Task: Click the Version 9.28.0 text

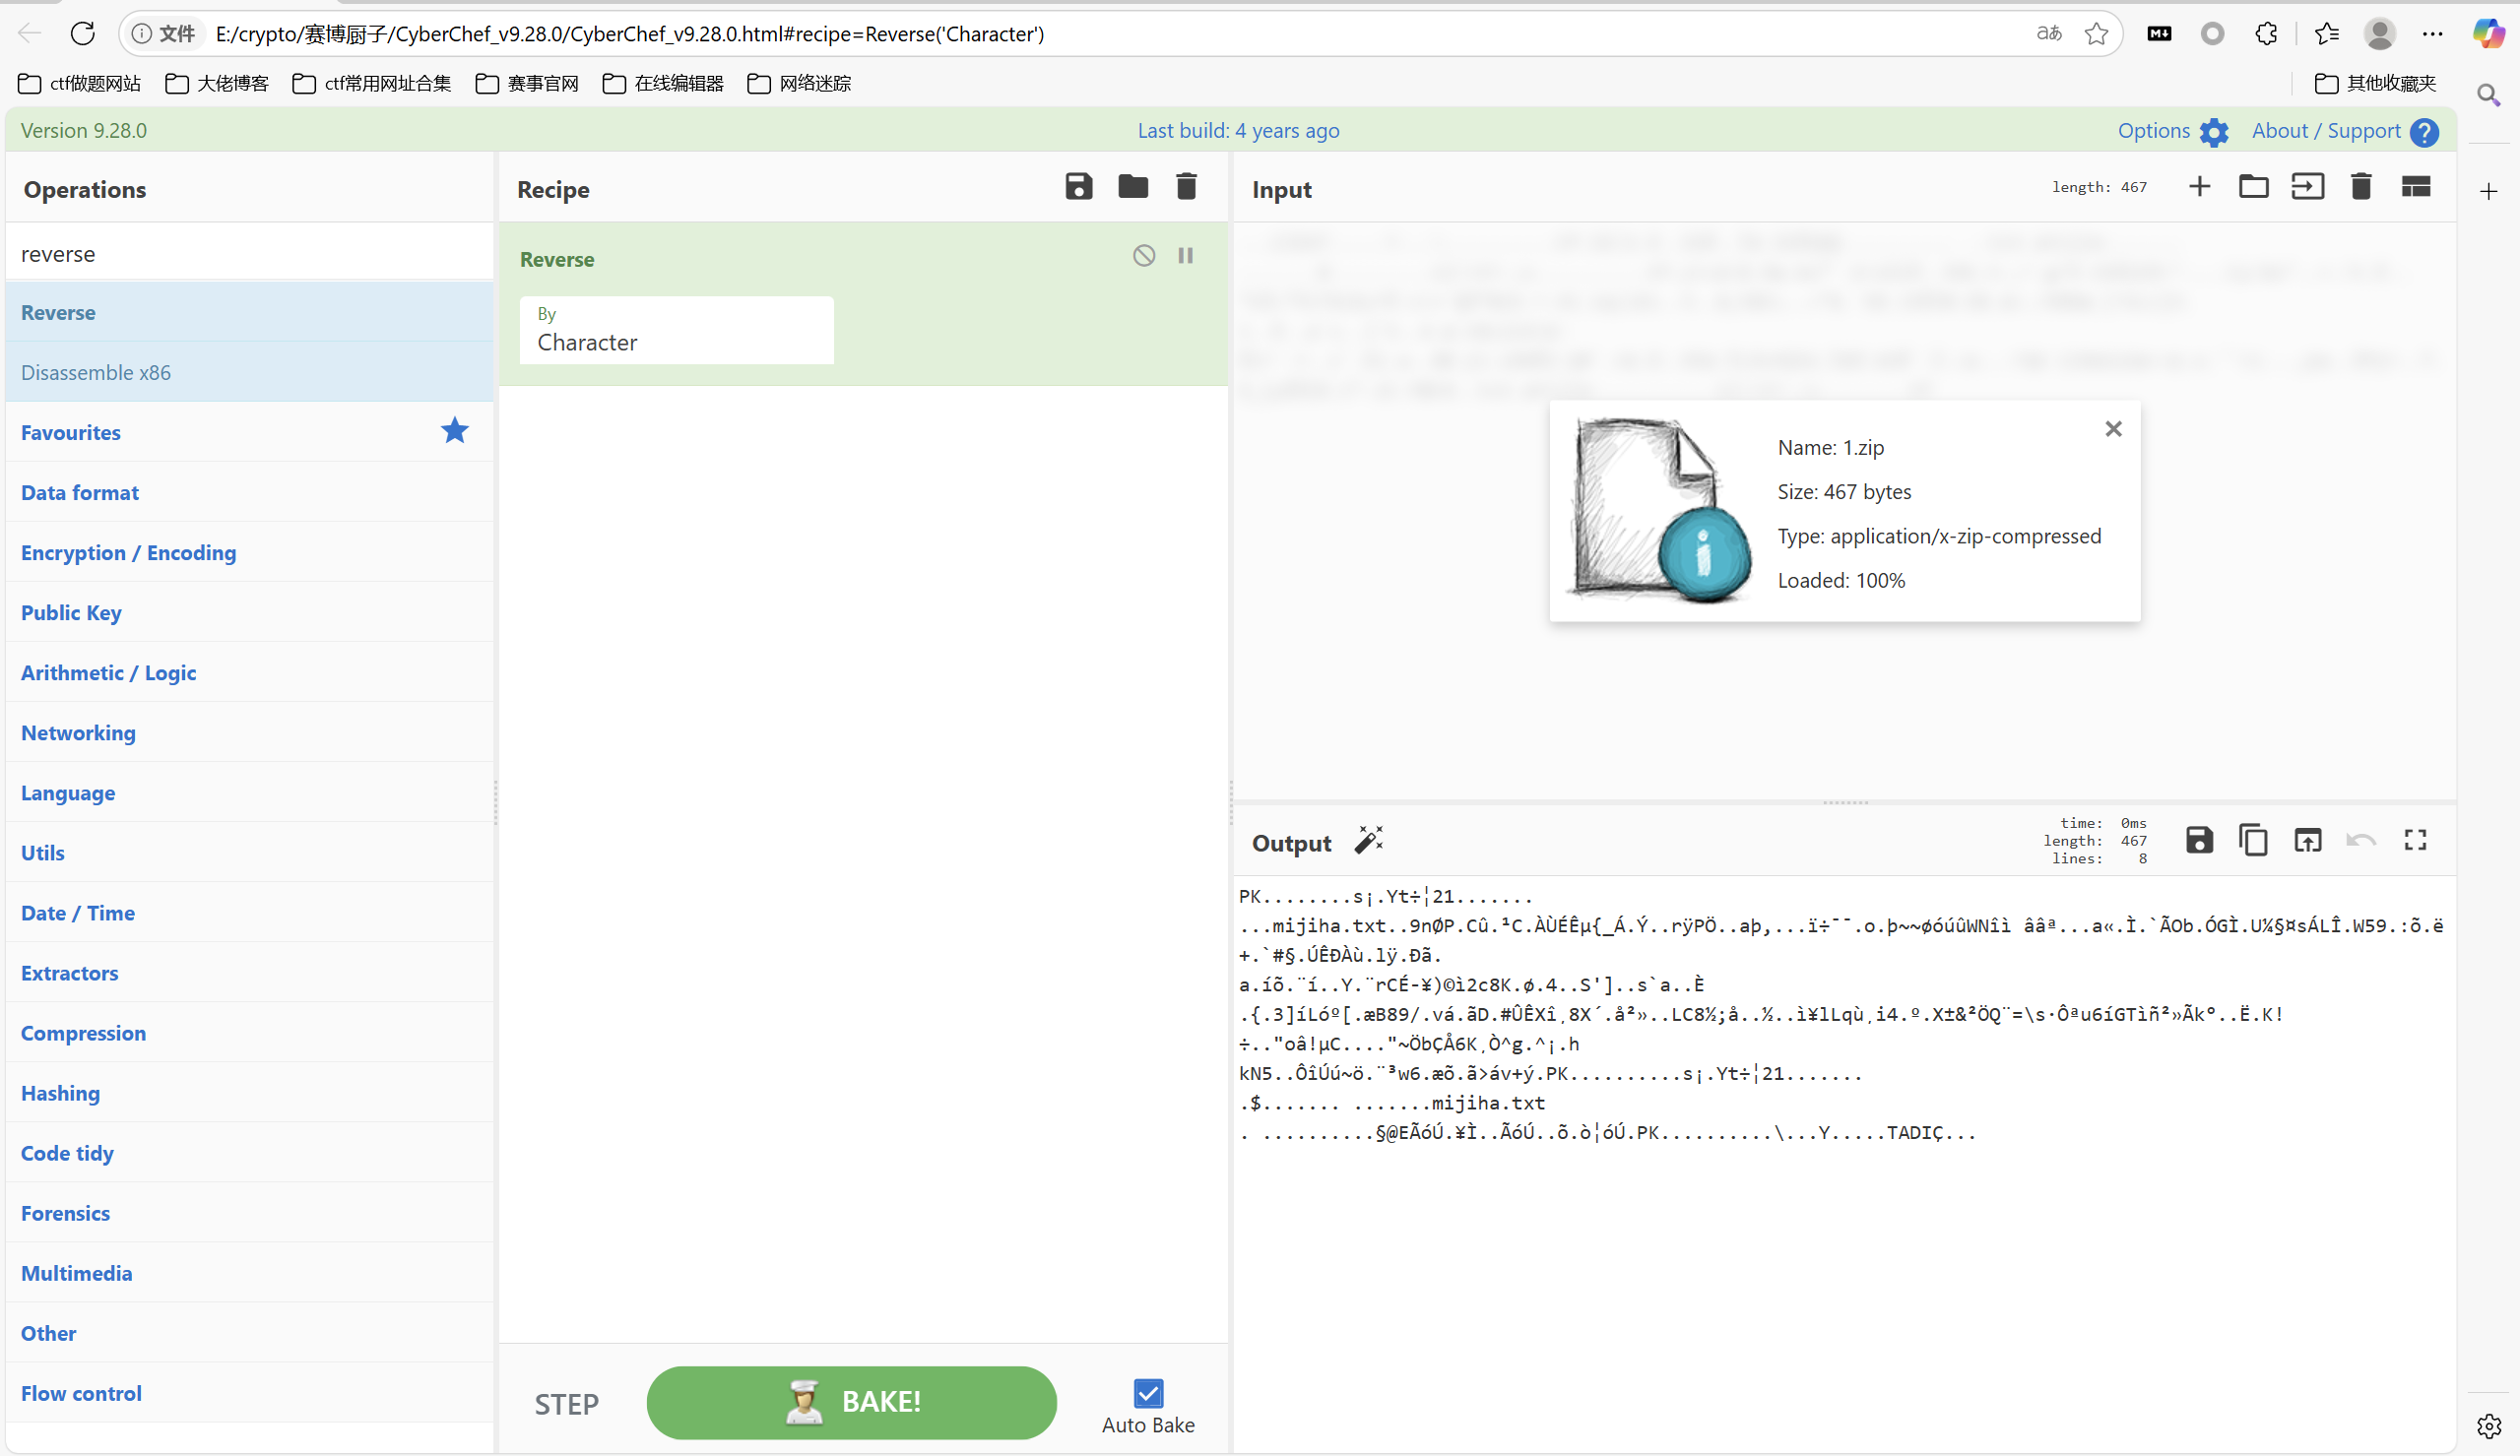Action: [84, 131]
